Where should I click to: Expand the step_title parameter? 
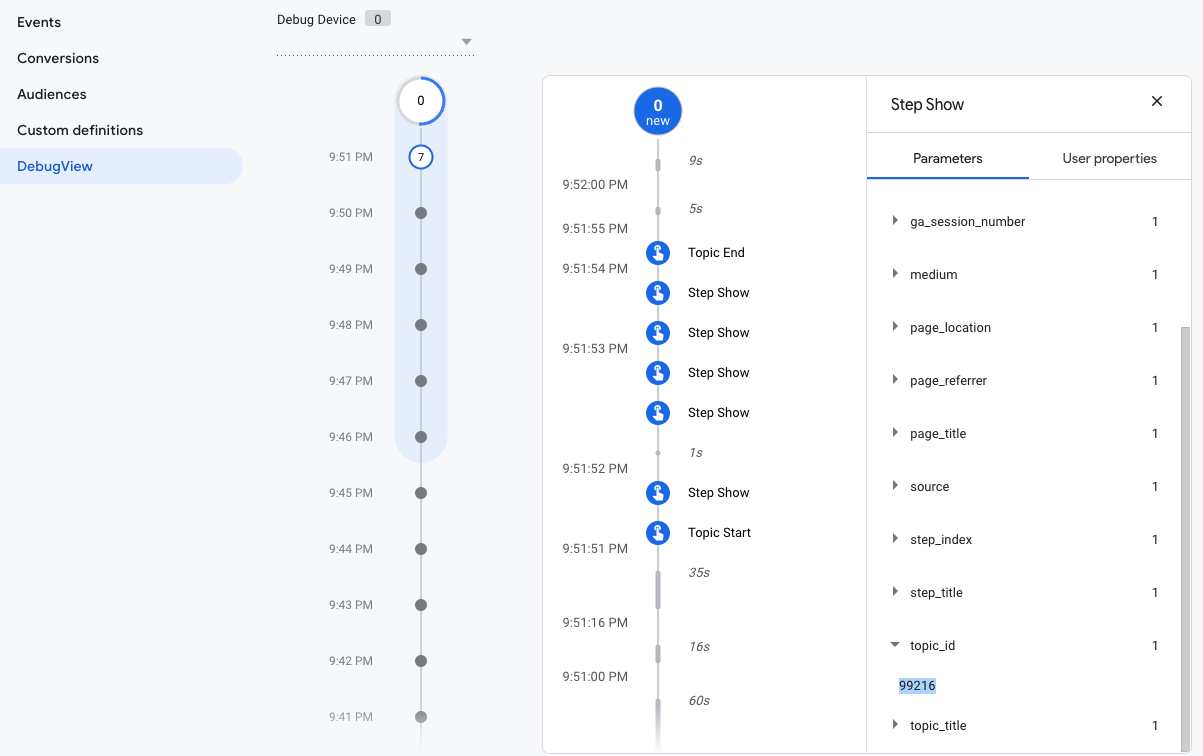pos(895,592)
